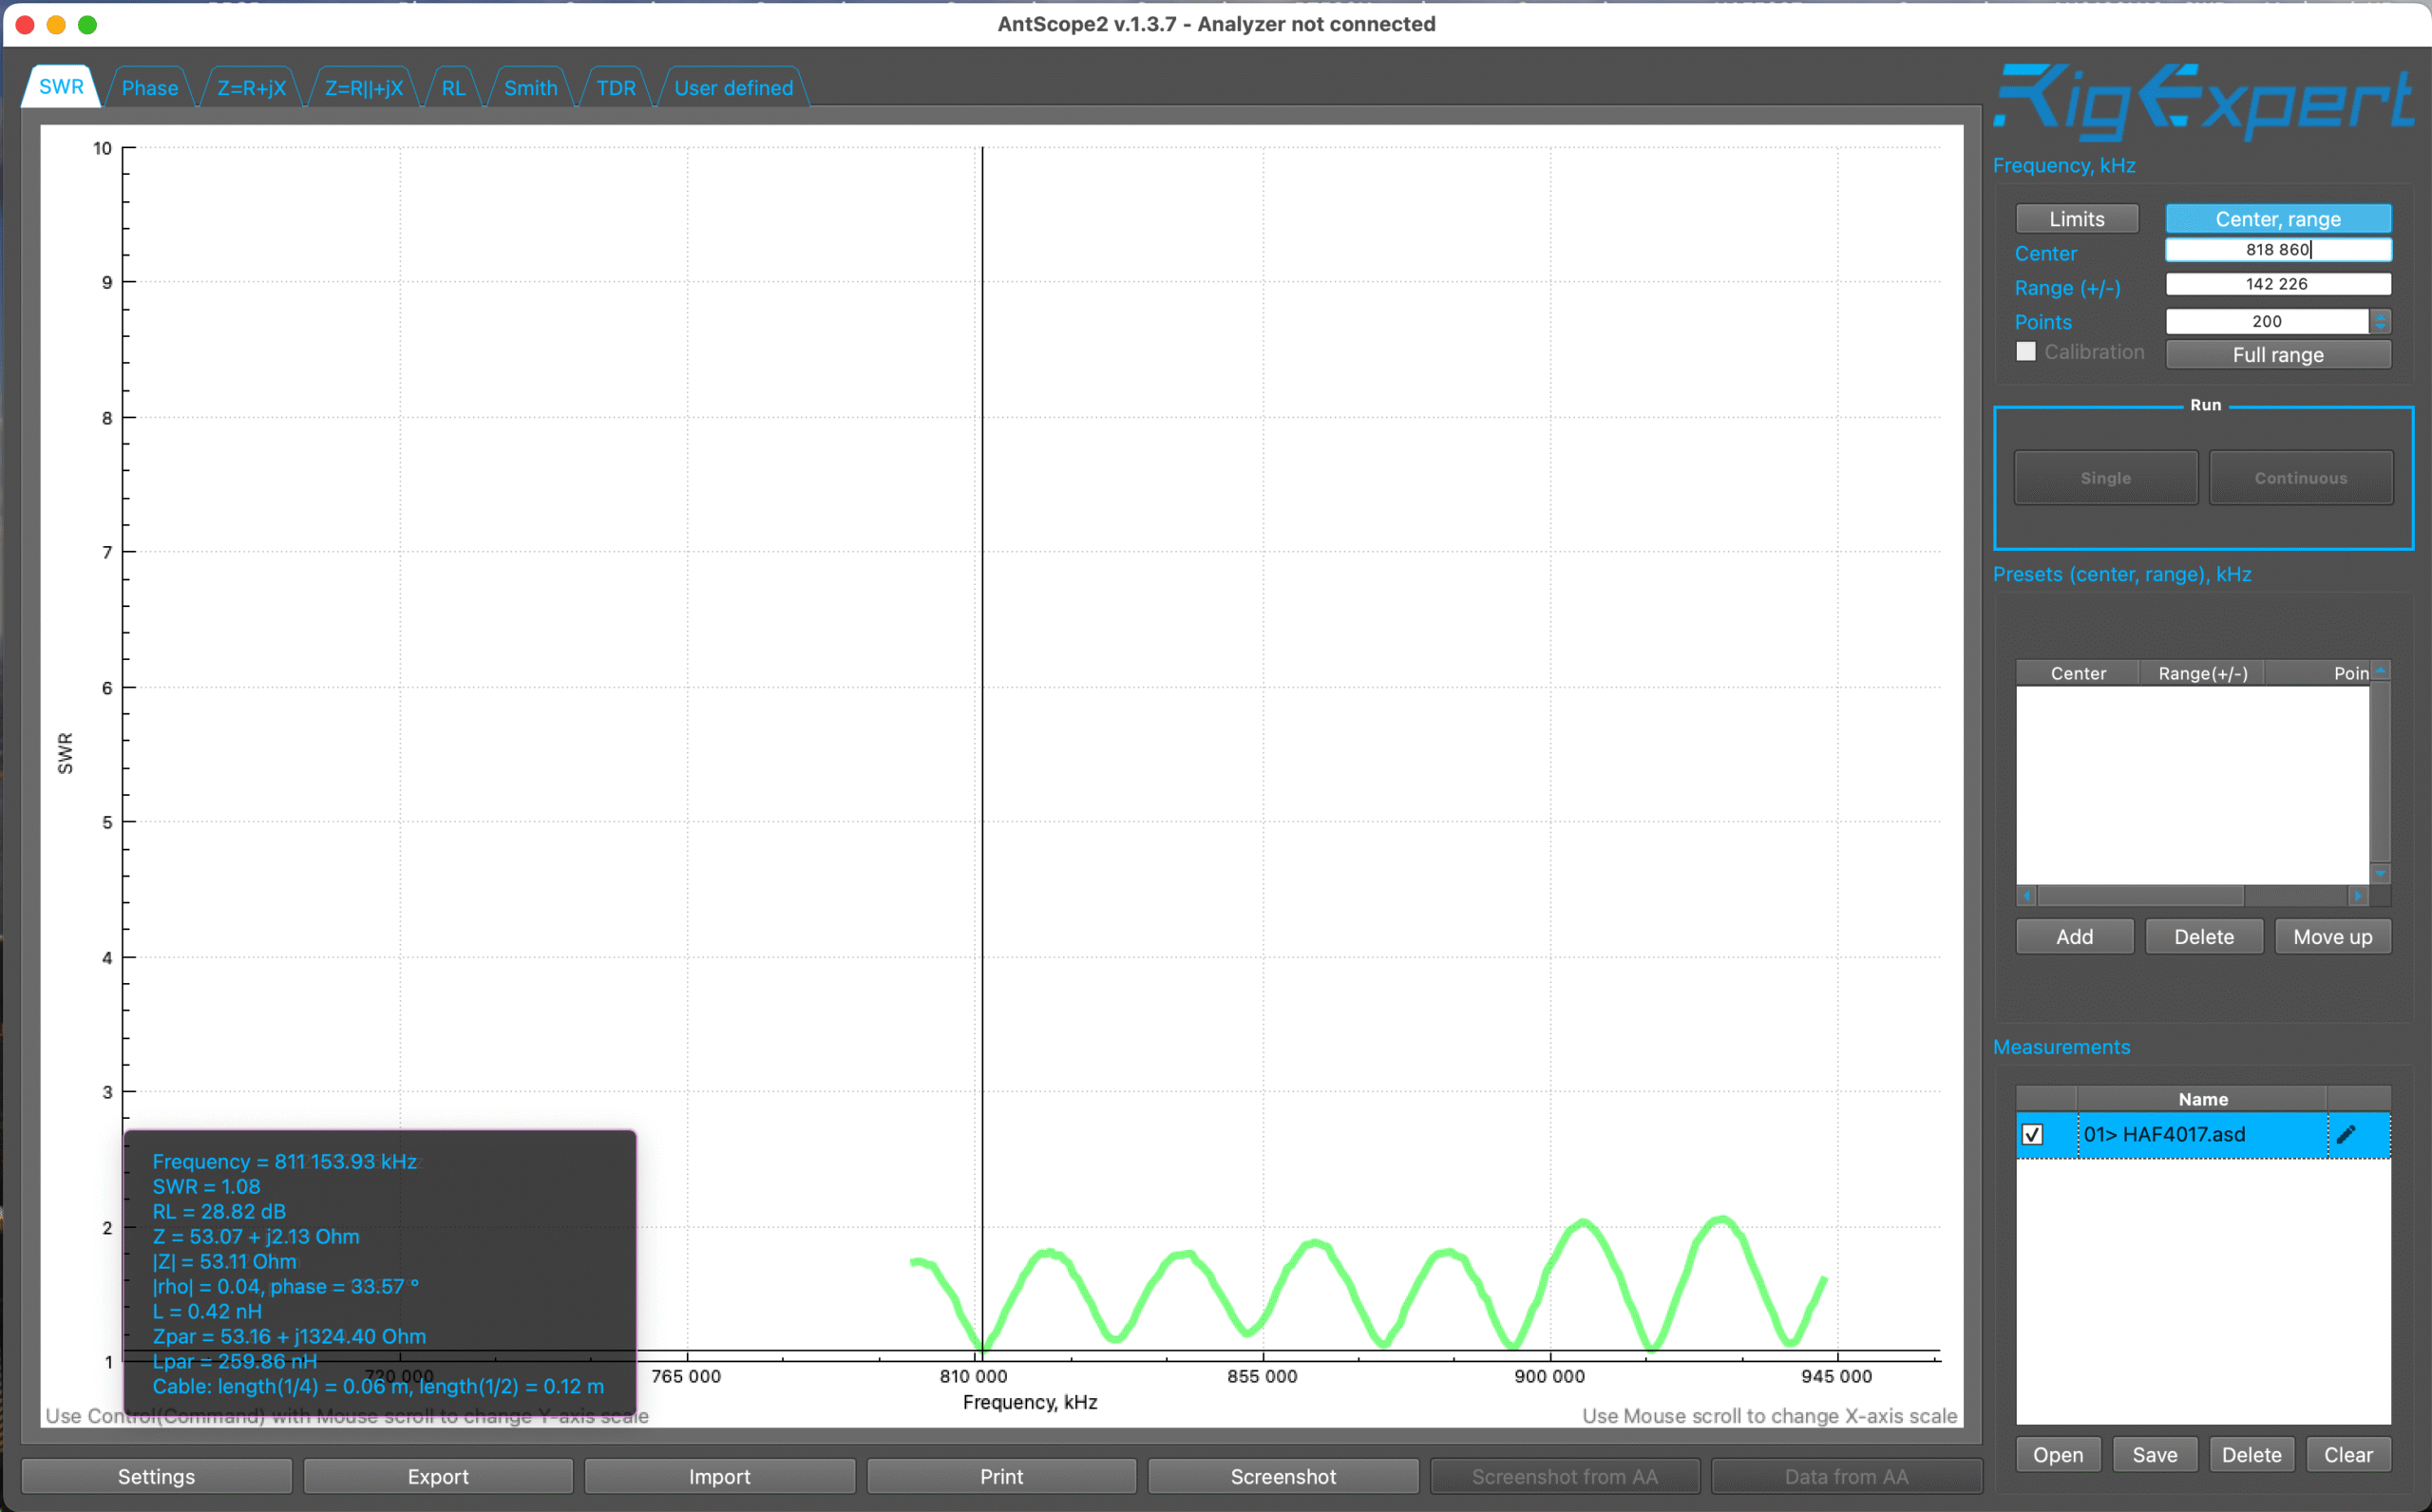Screen dimensions: 2432x1512
Task: Decrease Points with the stepper down arrow
Action: click(2380, 327)
